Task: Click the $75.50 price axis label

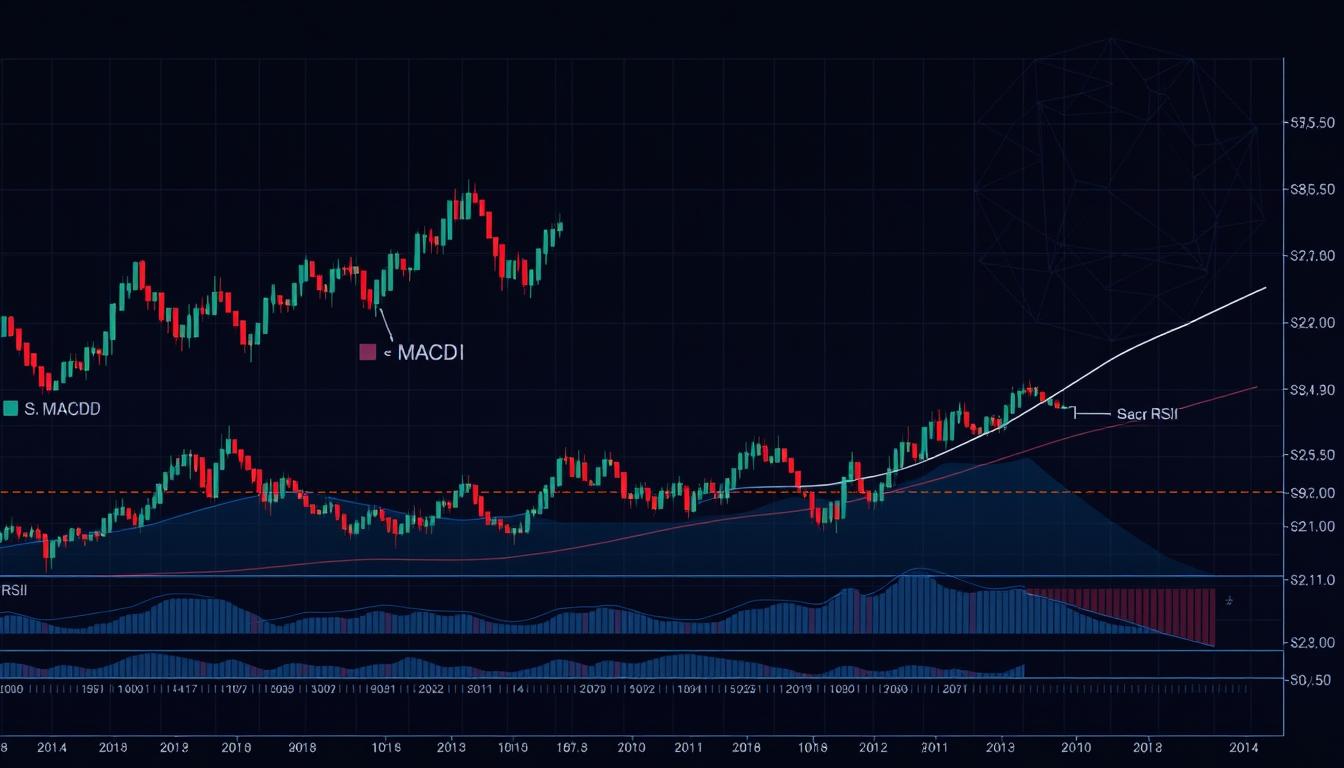Action: 1313,123
